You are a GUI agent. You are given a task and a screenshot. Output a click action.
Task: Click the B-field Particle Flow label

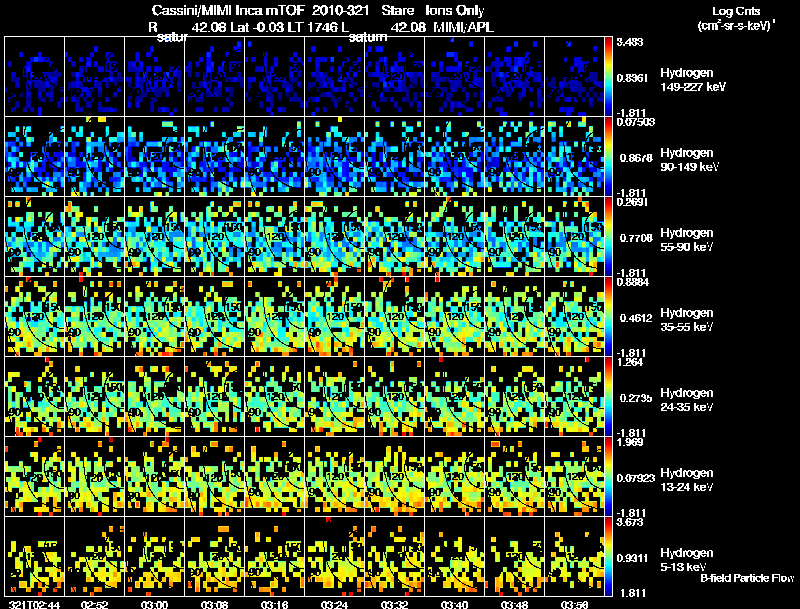tap(747, 578)
